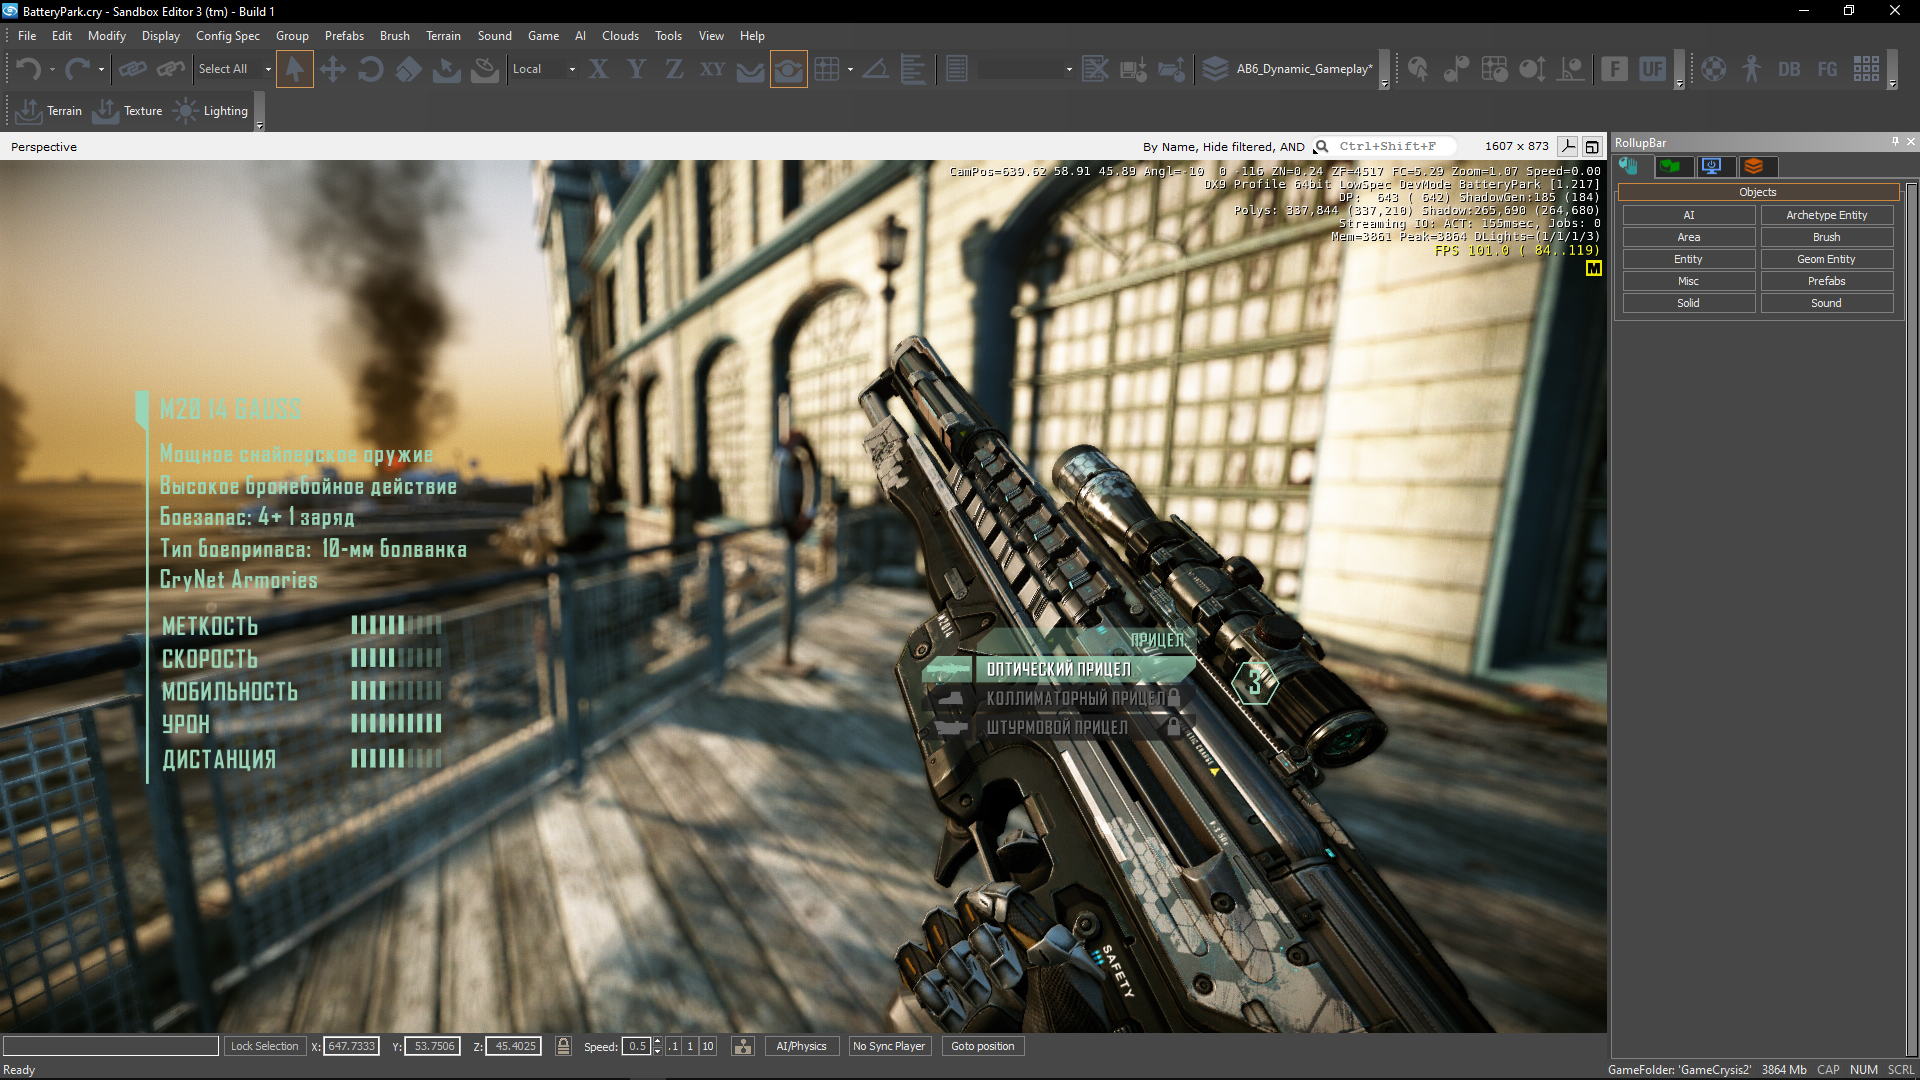This screenshot has width=1920, height=1080.
Task: Click the Archetype Entity button
Action: tap(1826, 215)
